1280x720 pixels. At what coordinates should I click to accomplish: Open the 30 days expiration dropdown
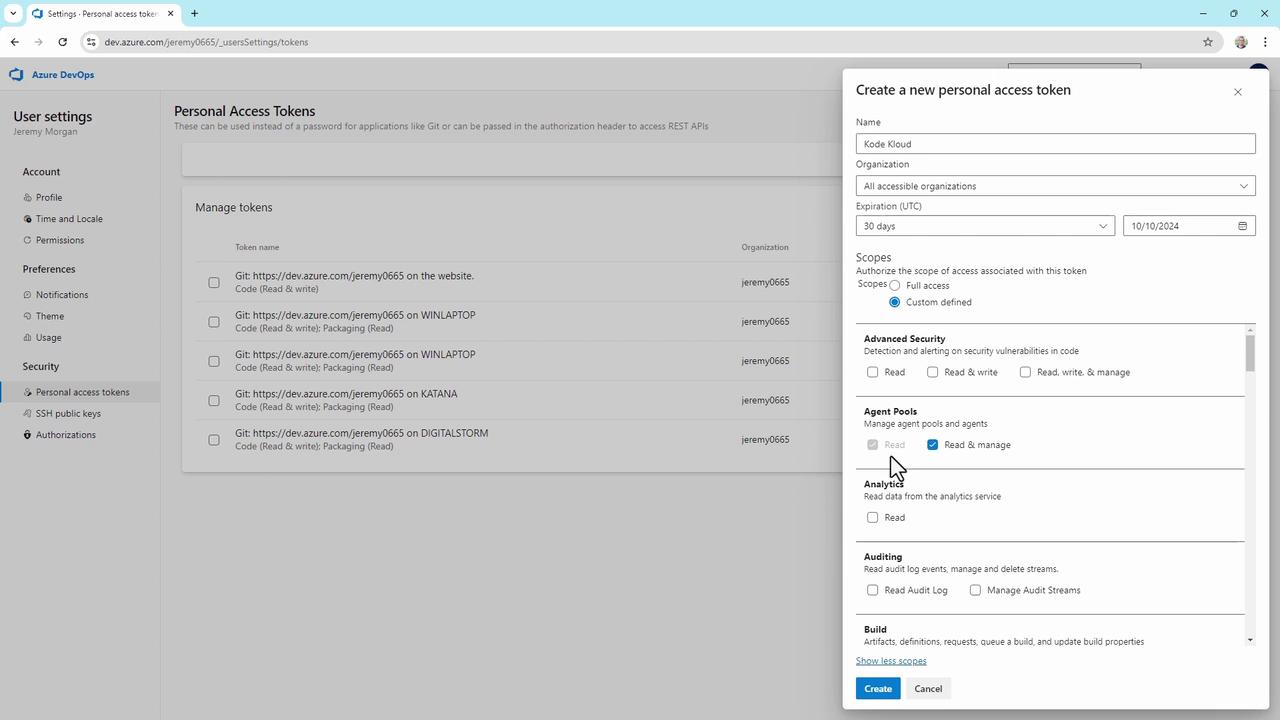click(985, 226)
